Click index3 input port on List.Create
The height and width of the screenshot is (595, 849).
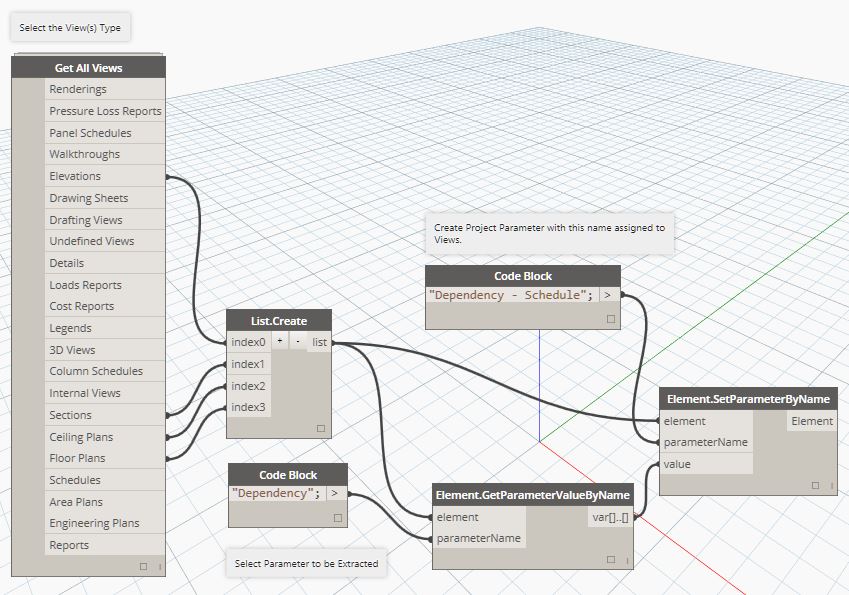[249, 407]
